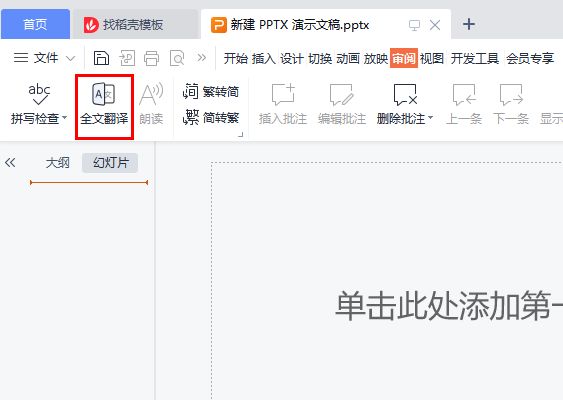This screenshot has height=400, width=563.
Task: Go to next comment 下一条
Action: (511, 104)
